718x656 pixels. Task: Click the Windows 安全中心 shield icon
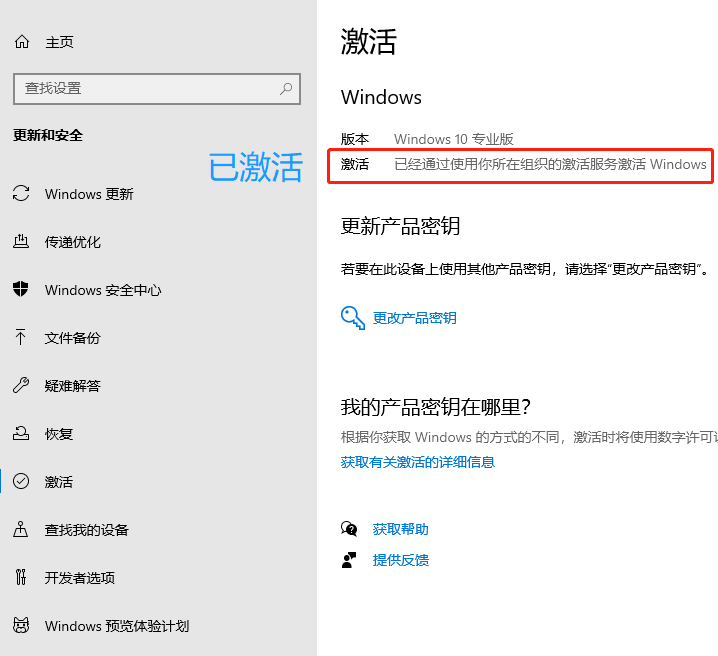coord(21,289)
